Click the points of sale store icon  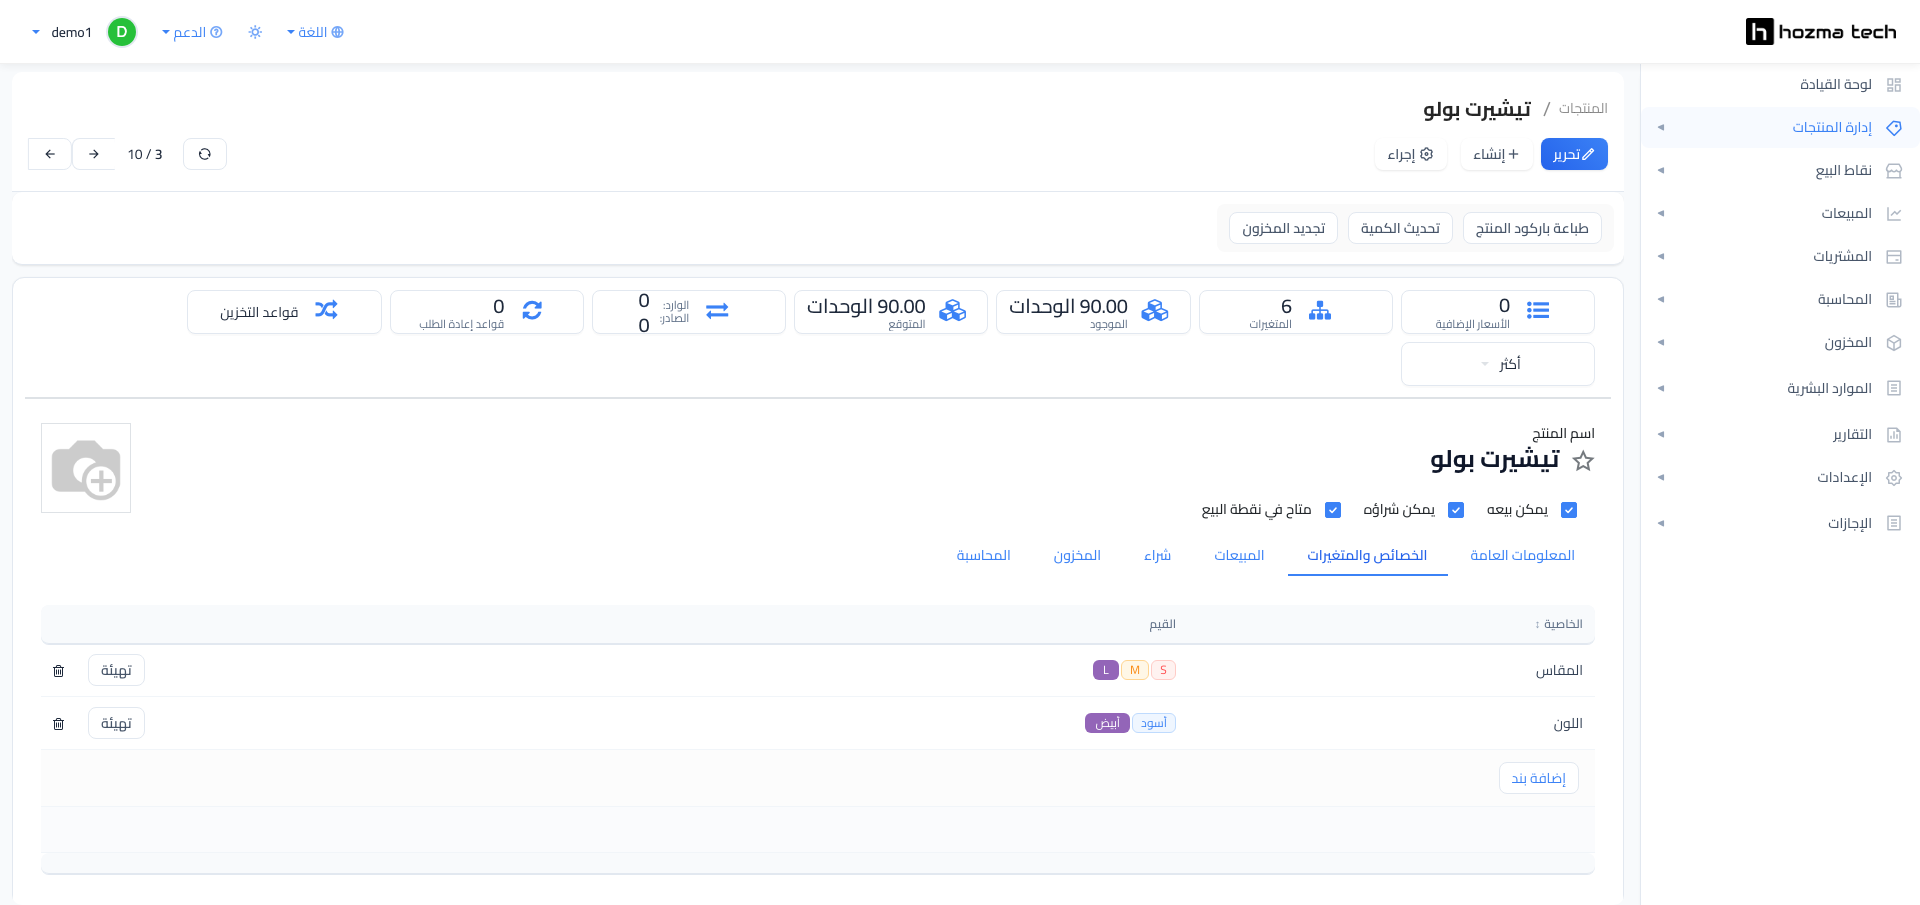pyautogui.click(x=1893, y=171)
